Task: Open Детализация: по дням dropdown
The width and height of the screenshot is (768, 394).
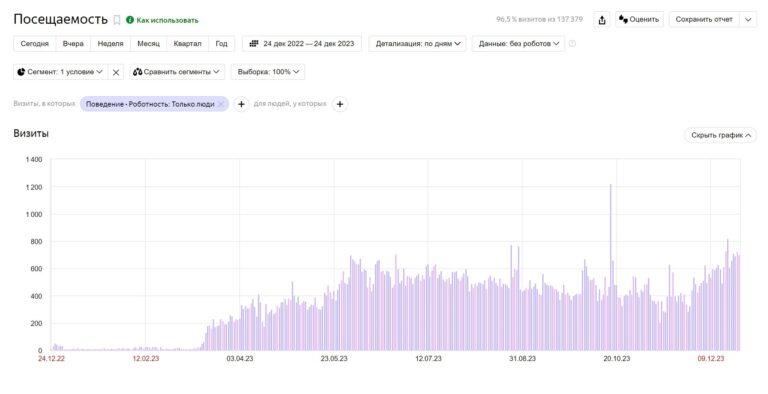Action: (418, 44)
